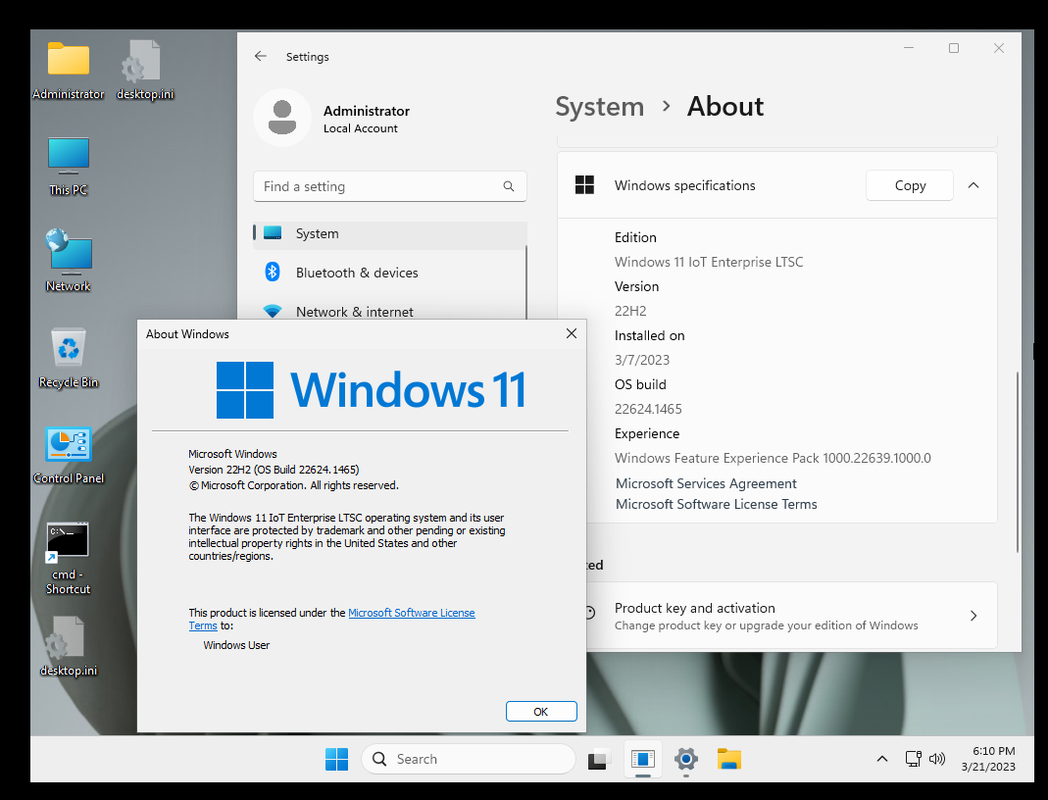Open desktop.ini file next to Administrator folder

pyautogui.click(x=145, y=72)
